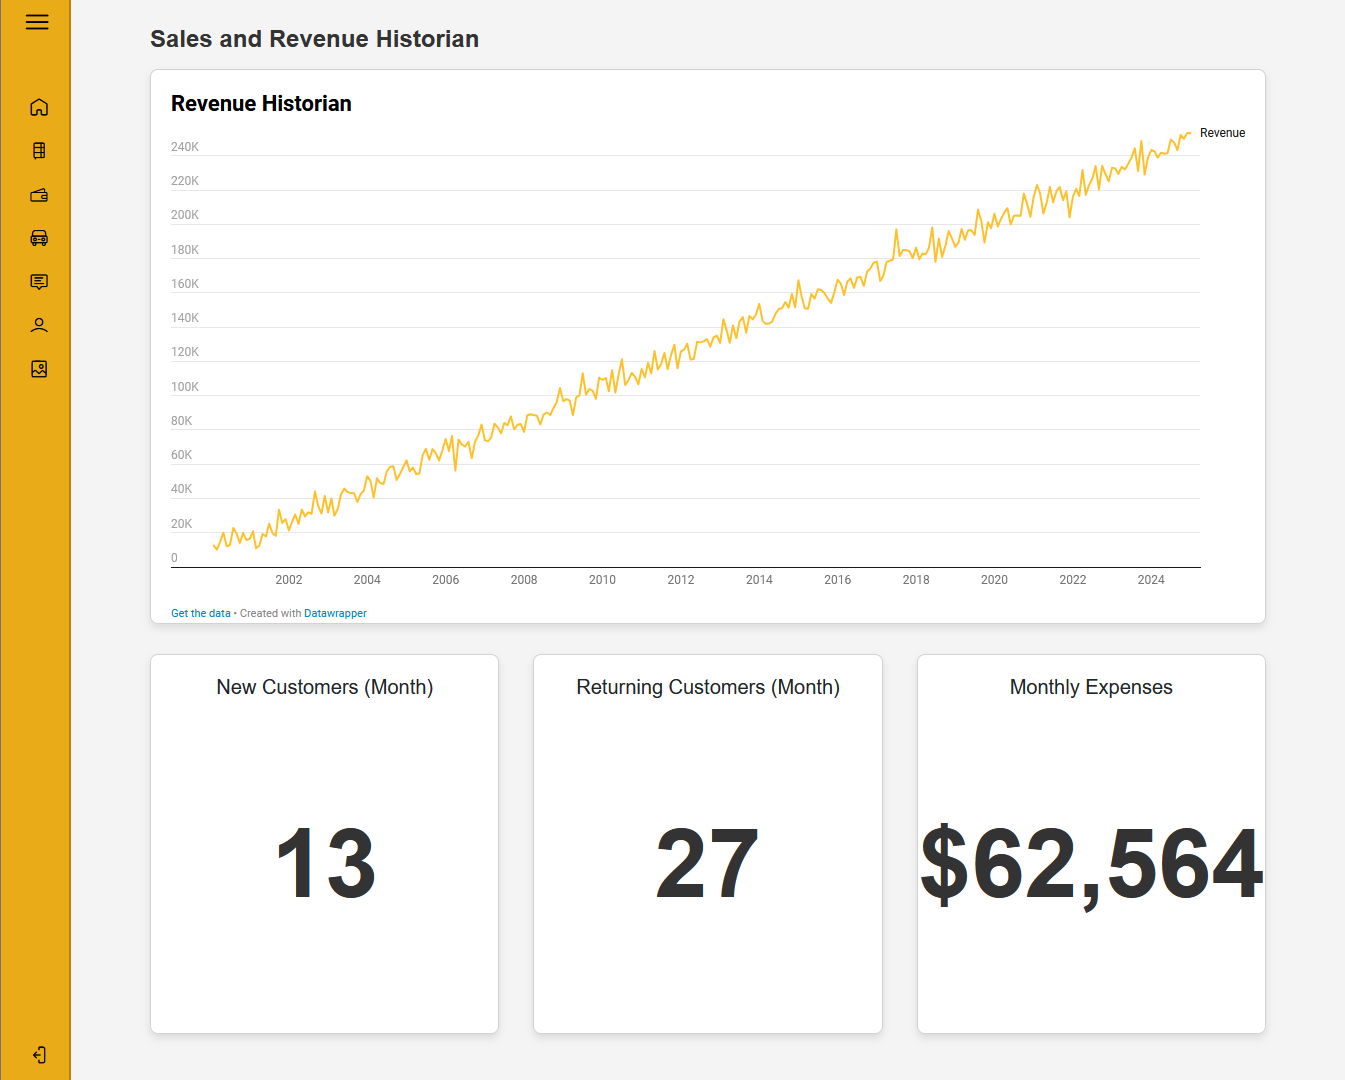This screenshot has height=1080, width=1345.
Task: Open the chat message icon in sidebar
Action: coord(39,282)
